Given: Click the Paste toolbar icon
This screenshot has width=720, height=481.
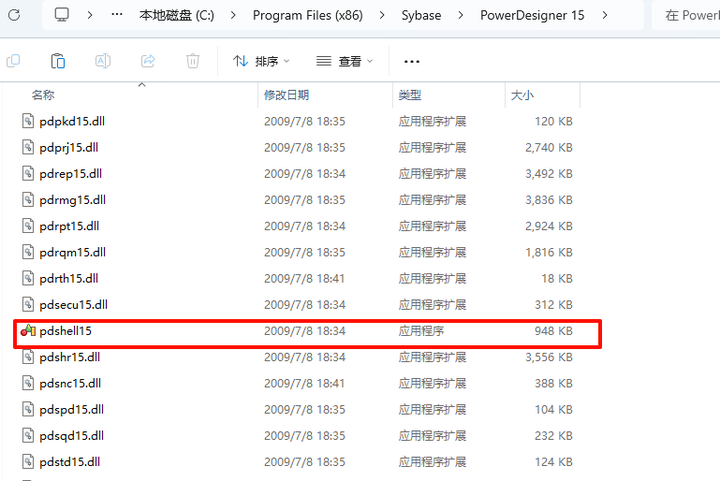Looking at the screenshot, I should [x=58, y=61].
